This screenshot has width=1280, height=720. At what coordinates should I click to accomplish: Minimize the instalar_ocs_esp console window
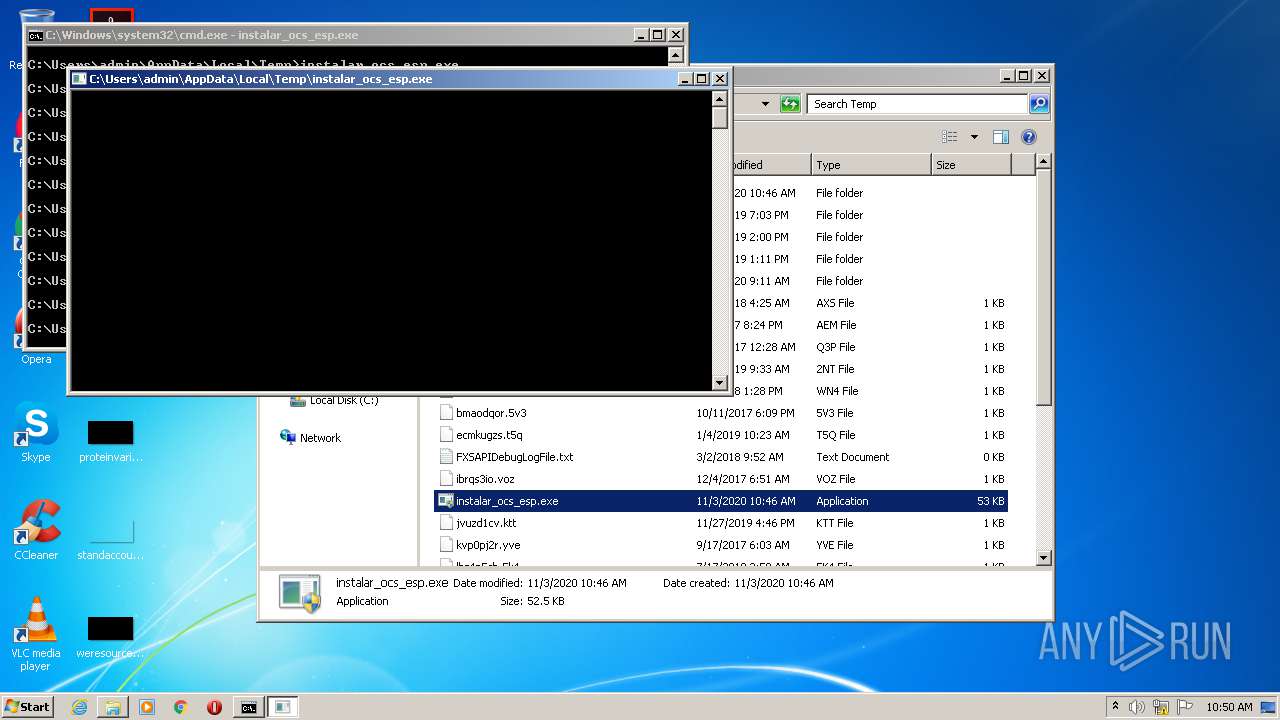coord(685,78)
